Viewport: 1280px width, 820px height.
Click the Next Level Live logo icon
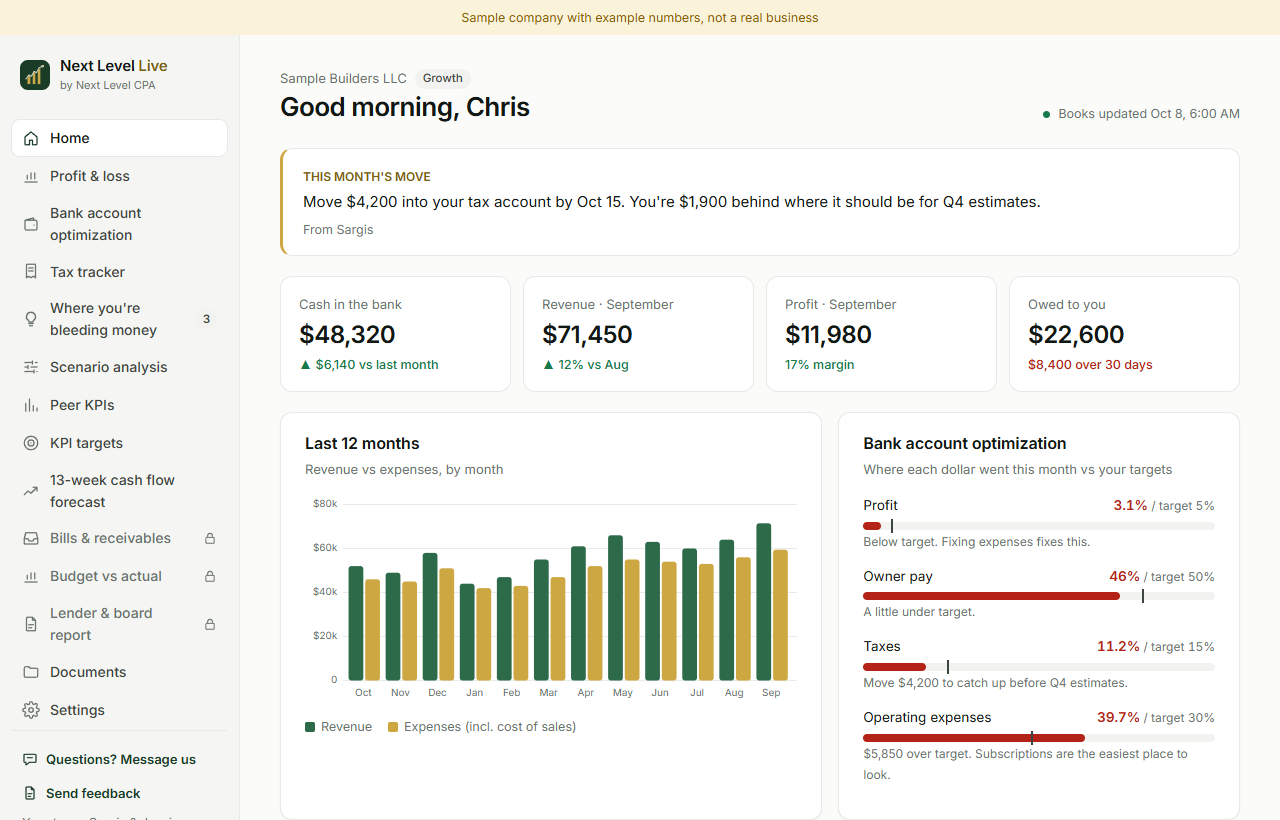click(35, 75)
